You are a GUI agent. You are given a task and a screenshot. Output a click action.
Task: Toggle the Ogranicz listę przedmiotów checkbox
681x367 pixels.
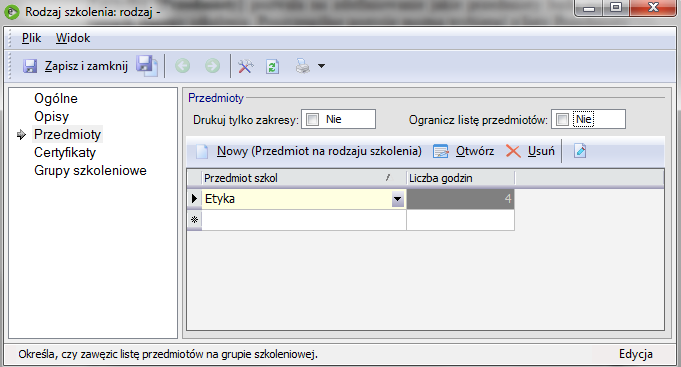point(562,119)
